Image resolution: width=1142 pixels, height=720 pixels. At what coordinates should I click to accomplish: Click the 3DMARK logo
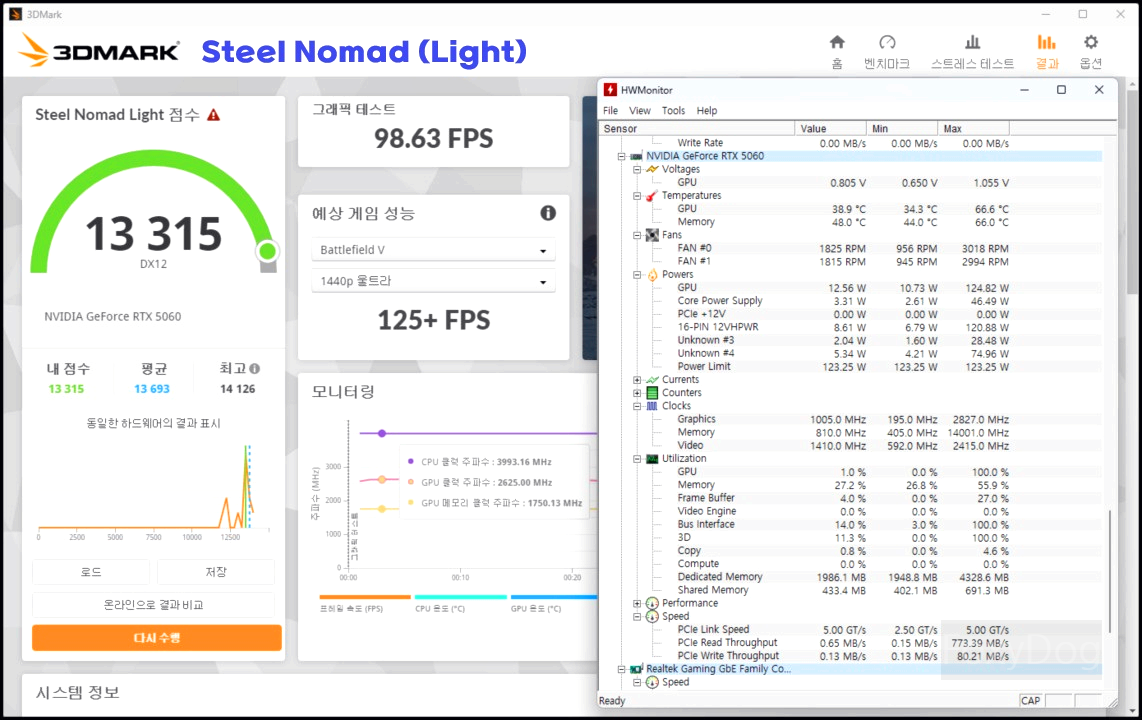tap(98, 51)
